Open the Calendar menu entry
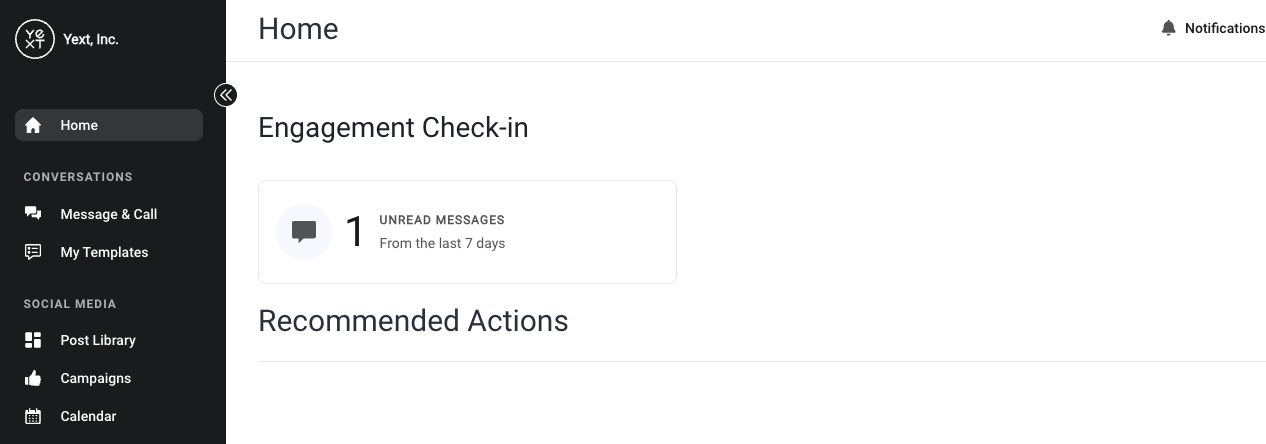The height and width of the screenshot is (444, 1266). [109, 416]
